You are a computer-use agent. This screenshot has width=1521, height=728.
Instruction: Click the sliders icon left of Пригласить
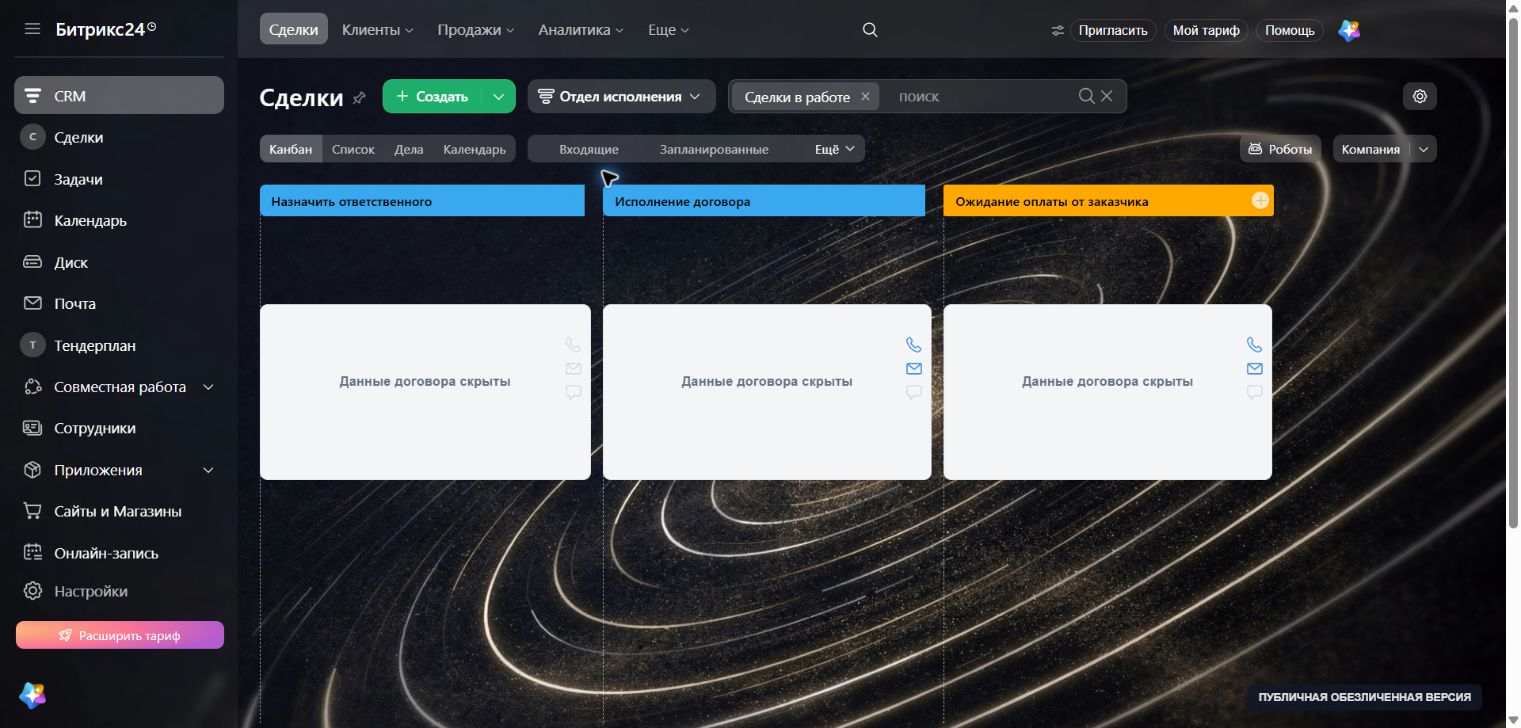tap(1058, 31)
